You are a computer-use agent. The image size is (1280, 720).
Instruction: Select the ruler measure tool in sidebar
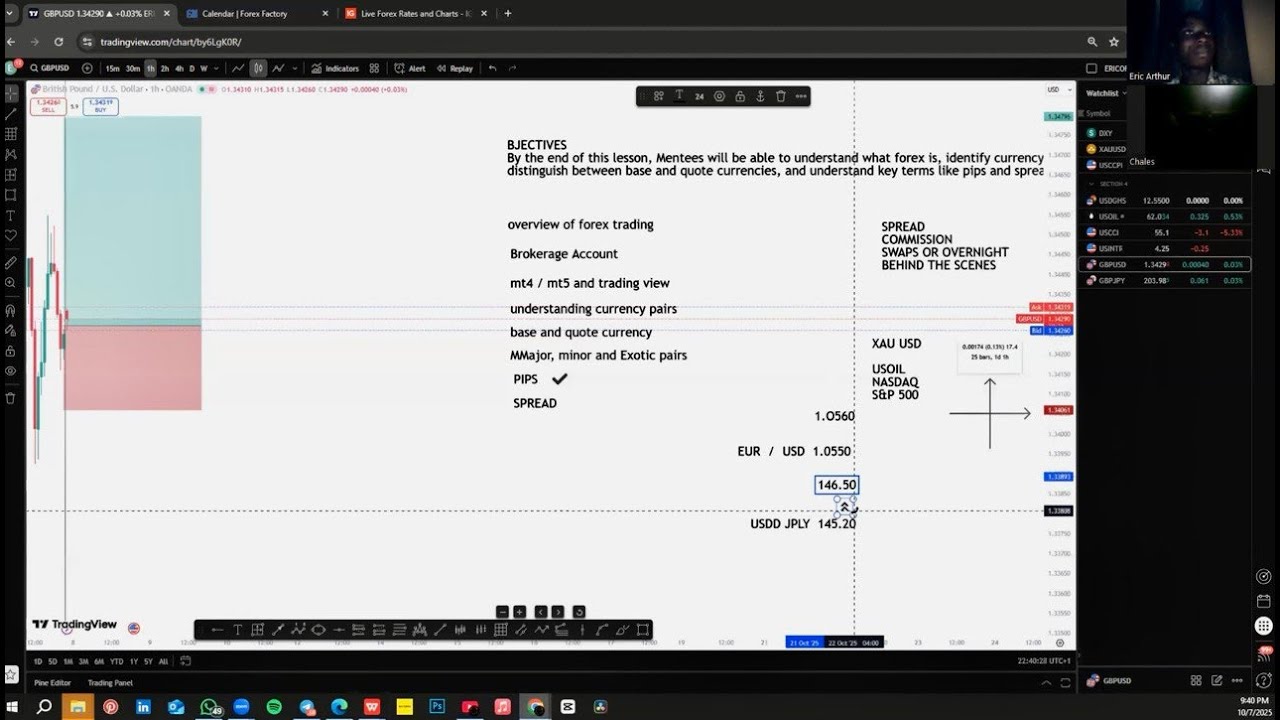(11, 262)
